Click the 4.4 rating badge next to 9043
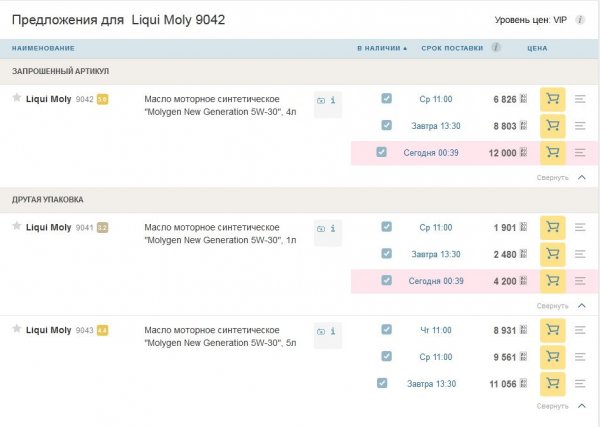The width and height of the screenshot is (600, 427). pos(102,329)
